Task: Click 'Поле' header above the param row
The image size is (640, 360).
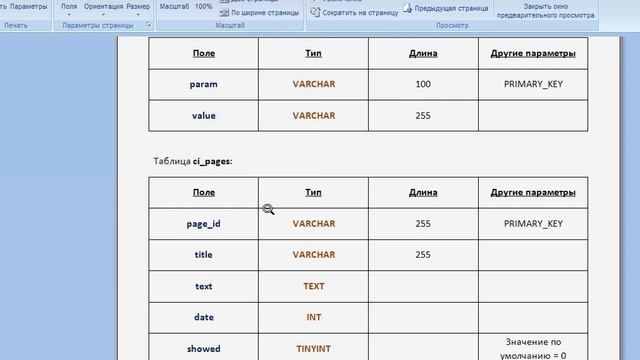Action: [204, 53]
